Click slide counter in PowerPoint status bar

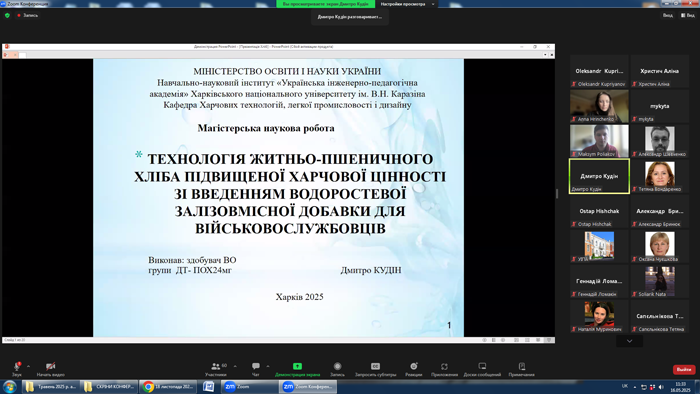click(x=15, y=340)
